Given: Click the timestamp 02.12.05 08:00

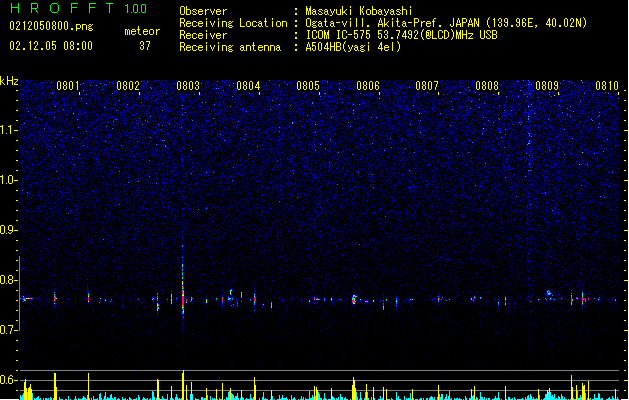Looking at the screenshot, I should coord(51,46).
